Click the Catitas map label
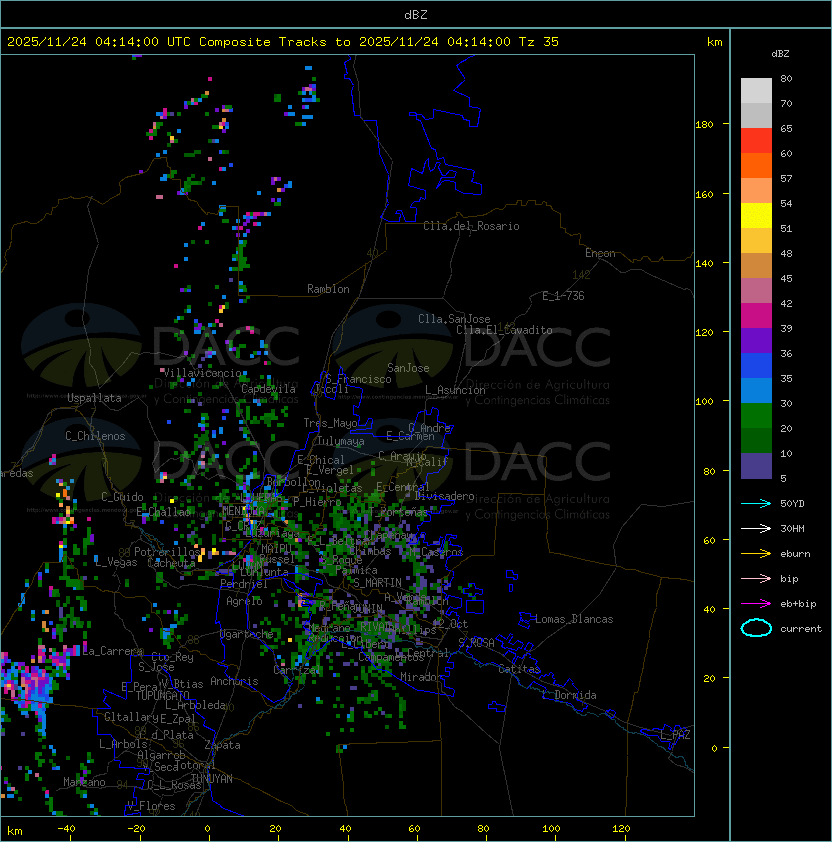832x842 pixels. point(519,669)
